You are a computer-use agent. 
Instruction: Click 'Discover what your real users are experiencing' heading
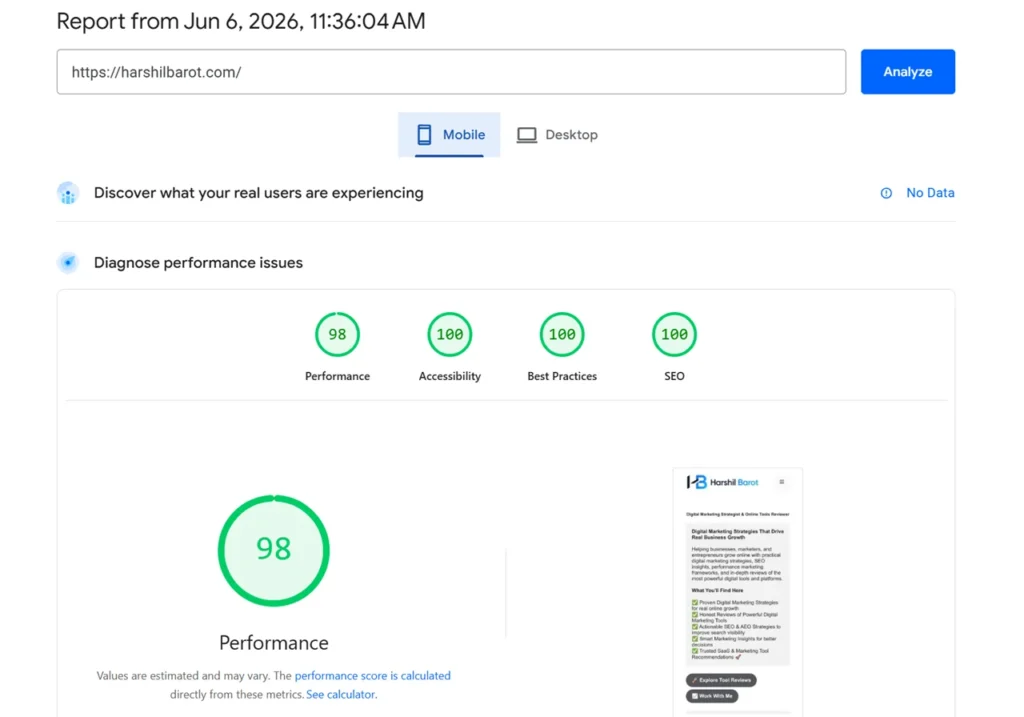coord(259,193)
